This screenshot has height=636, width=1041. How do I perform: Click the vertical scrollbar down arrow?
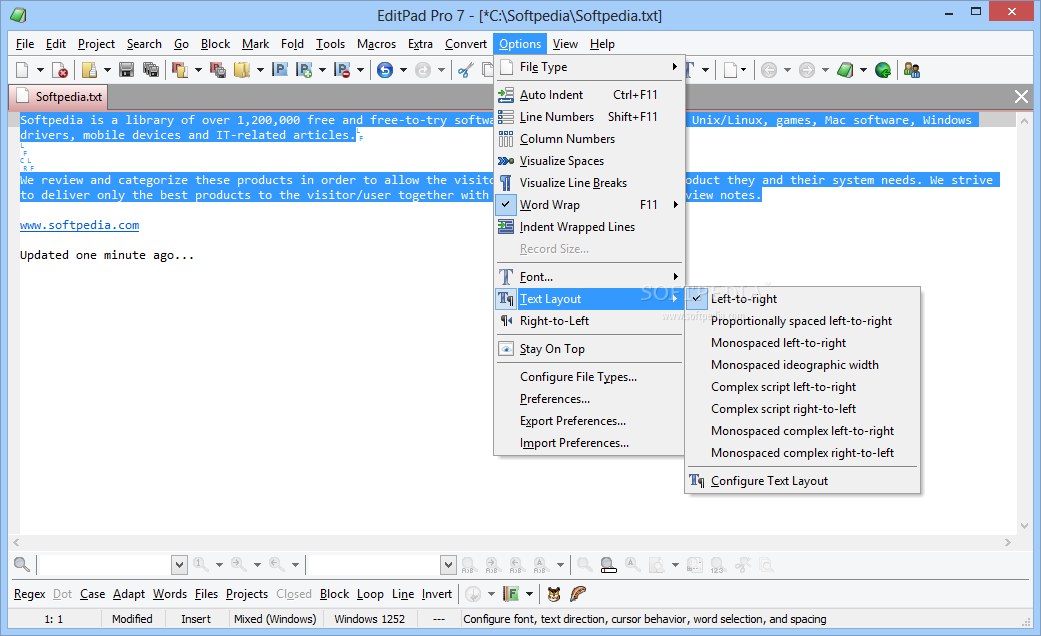(x=1024, y=526)
